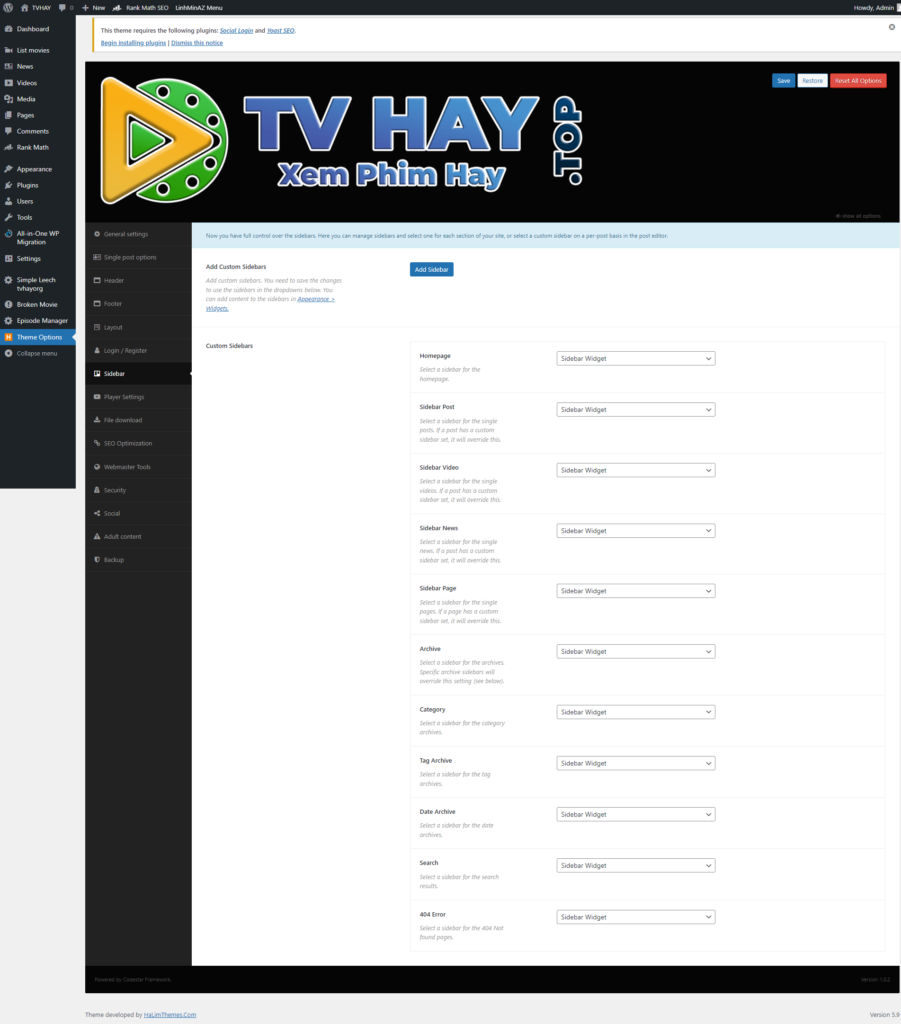Follow the Yoast SEO plugin link

coord(281,31)
